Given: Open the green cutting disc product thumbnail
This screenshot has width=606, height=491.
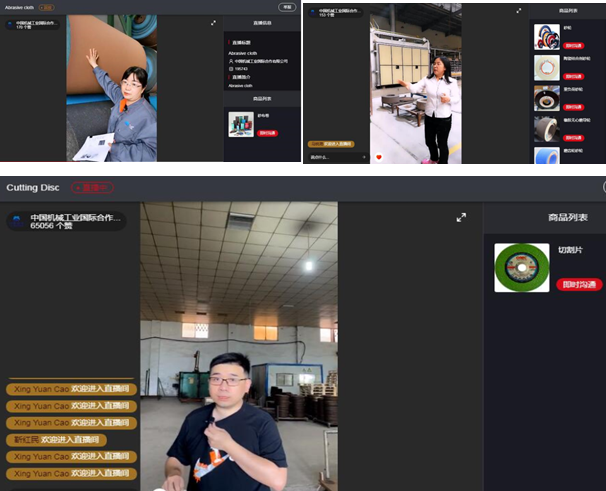Looking at the screenshot, I should tap(521, 267).
